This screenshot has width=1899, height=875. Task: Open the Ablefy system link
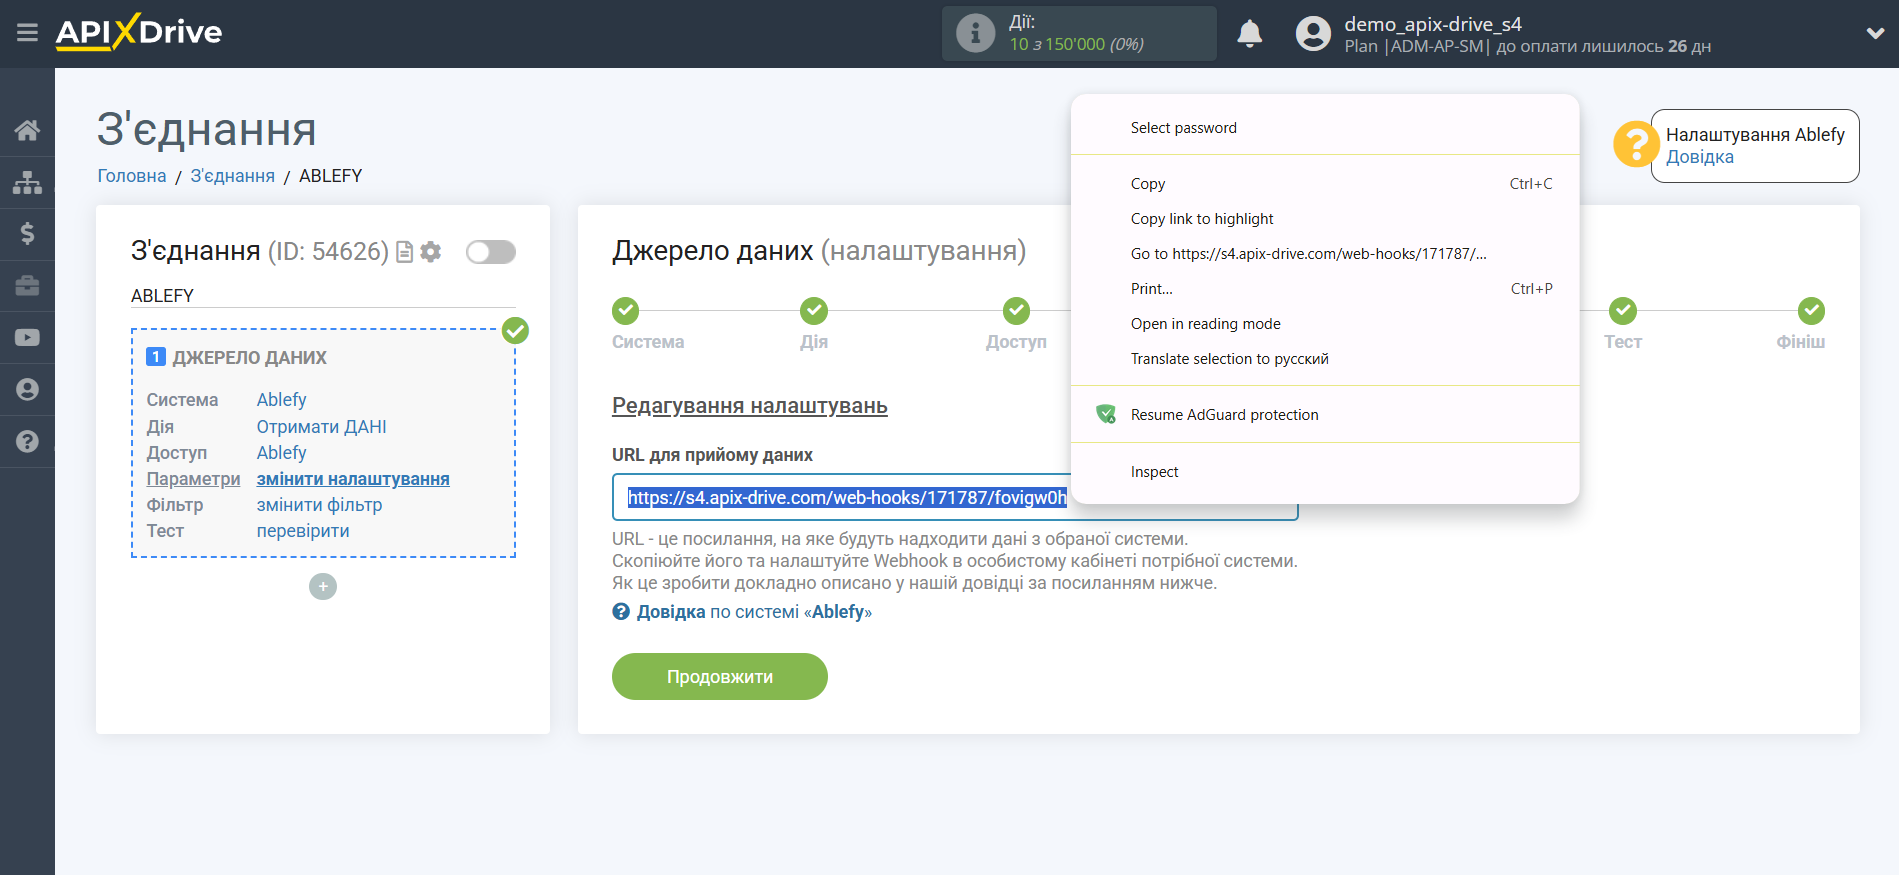tap(281, 400)
